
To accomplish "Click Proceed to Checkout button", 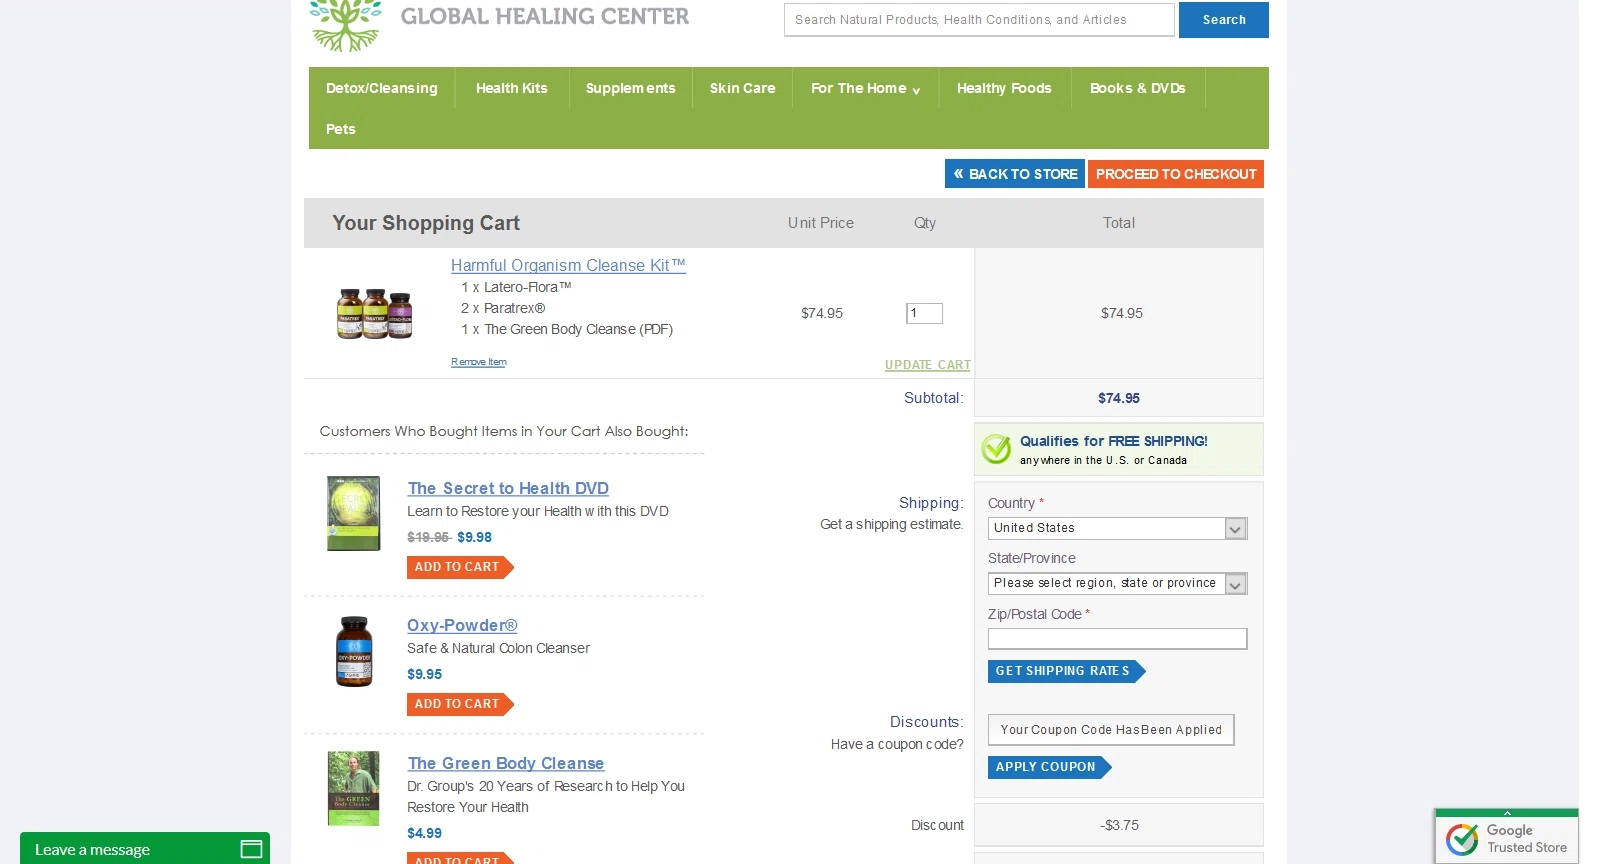I will [x=1176, y=174].
